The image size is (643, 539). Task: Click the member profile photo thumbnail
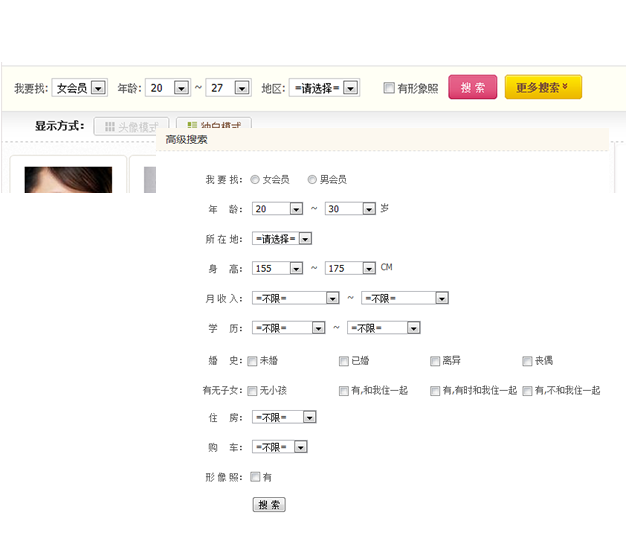coord(68,180)
